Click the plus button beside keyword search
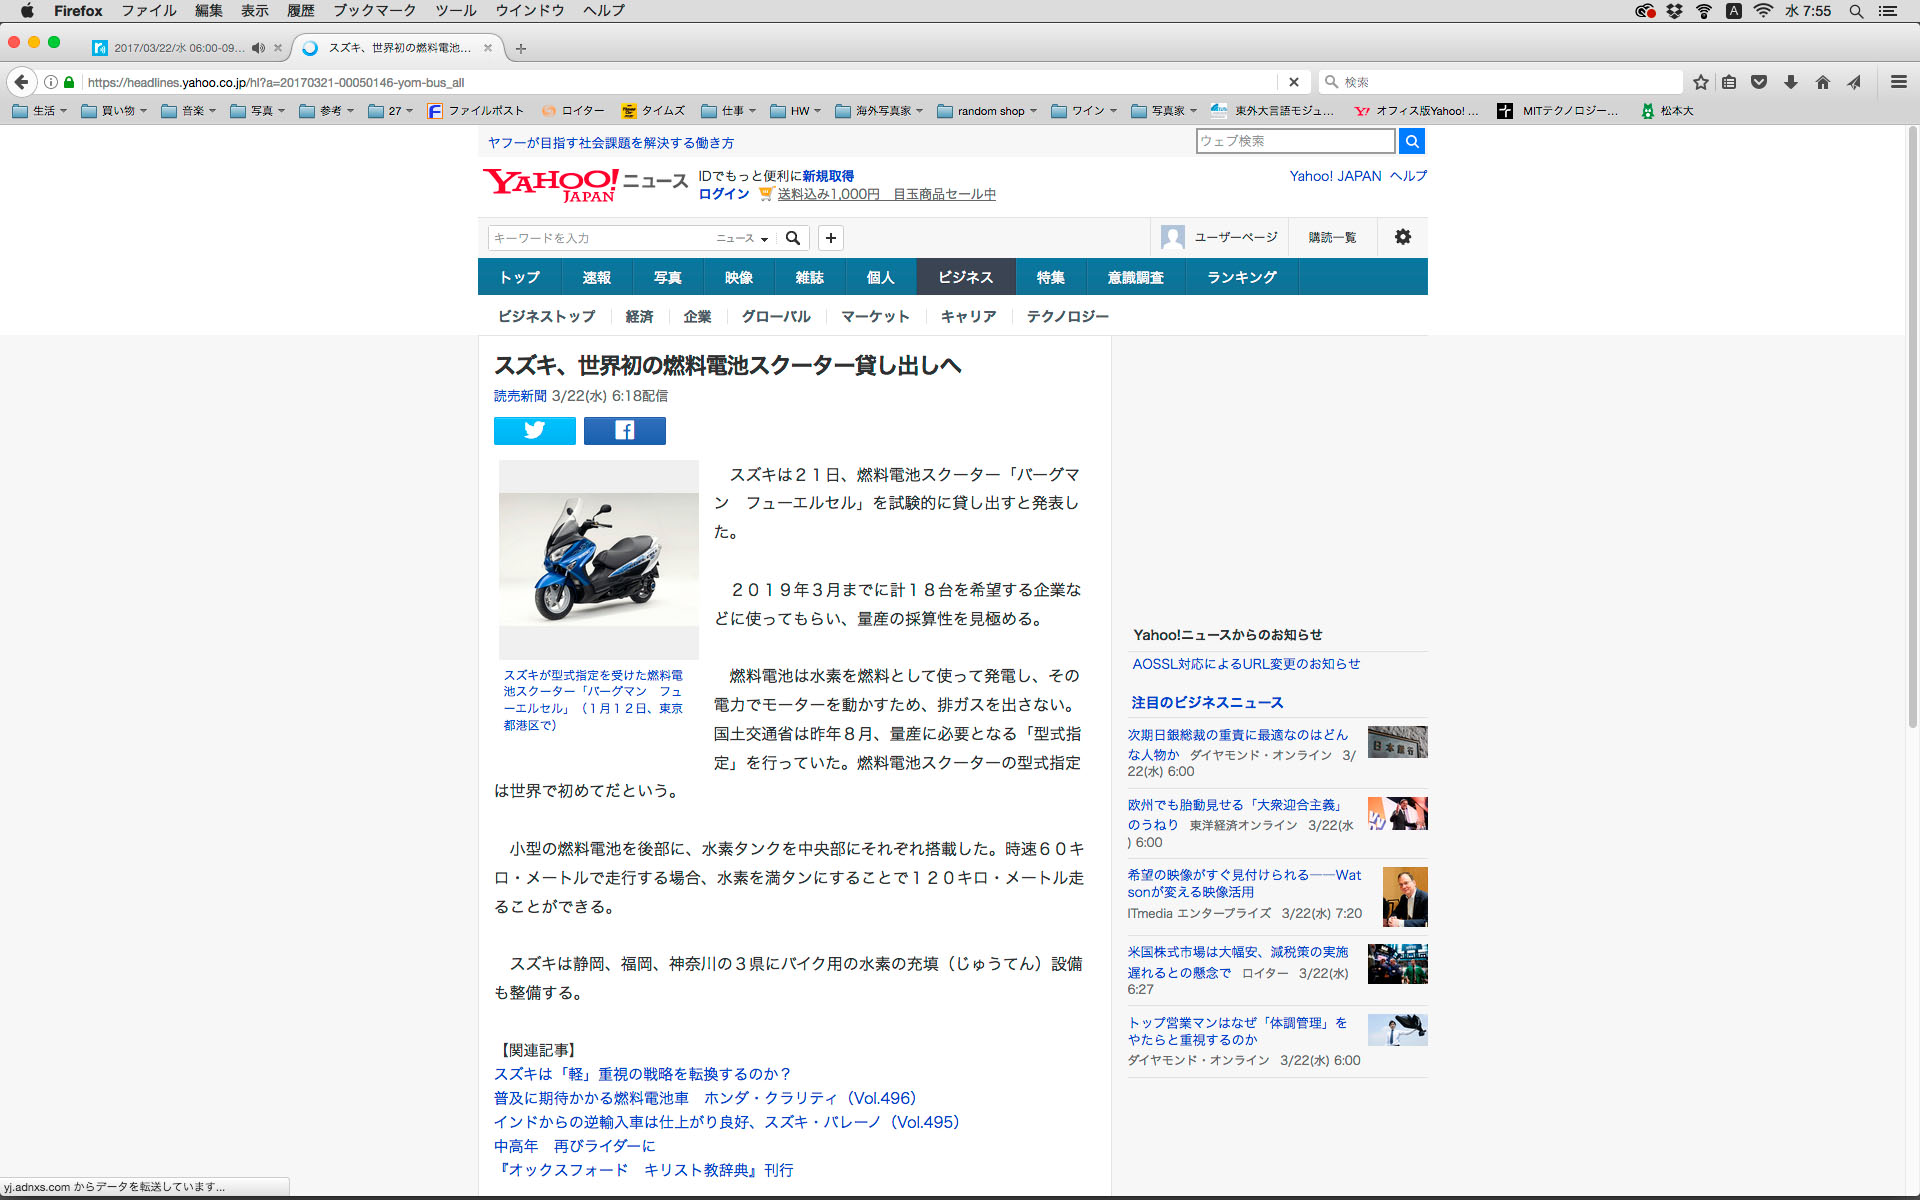 pyautogui.click(x=830, y=238)
